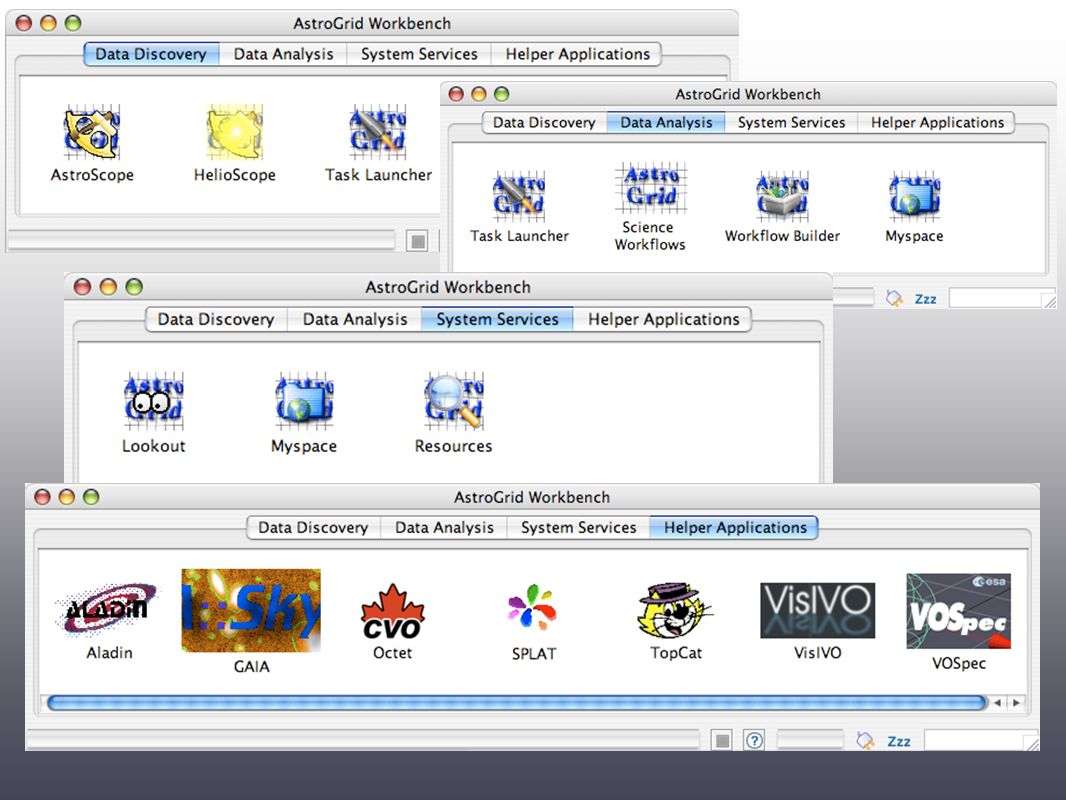Select System Services tab in bottom window
The width and height of the screenshot is (1066, 800).
coord(579,528)
